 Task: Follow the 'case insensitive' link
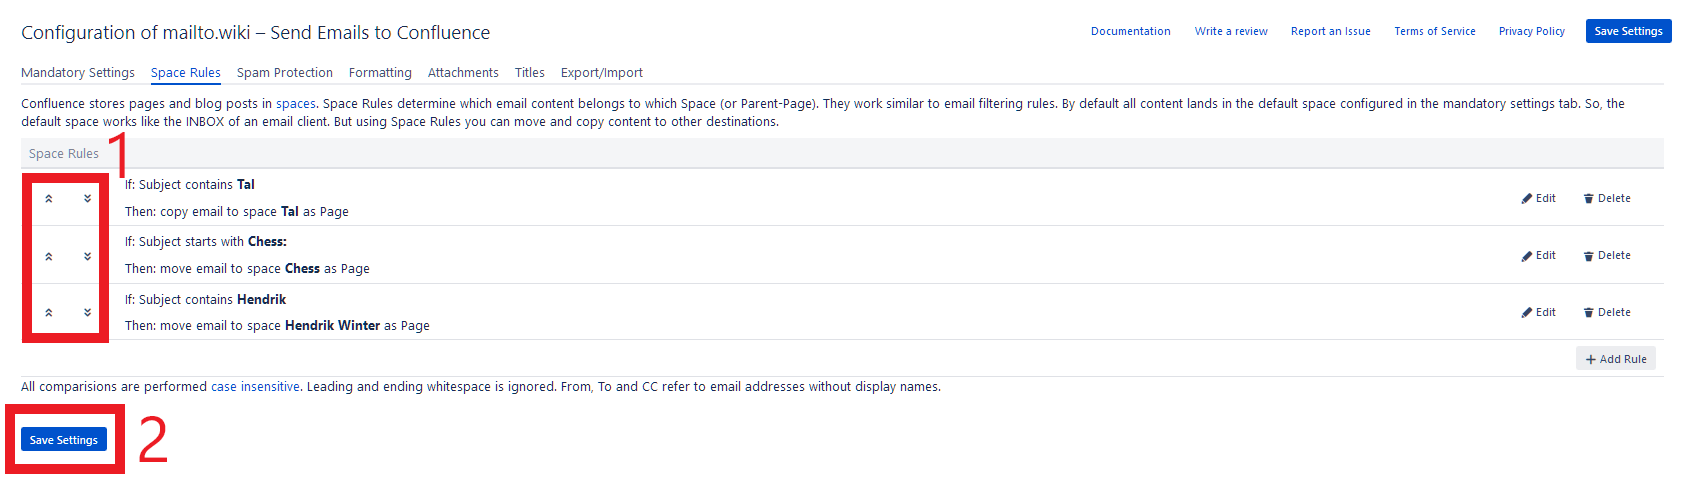(x=255, y=387)
